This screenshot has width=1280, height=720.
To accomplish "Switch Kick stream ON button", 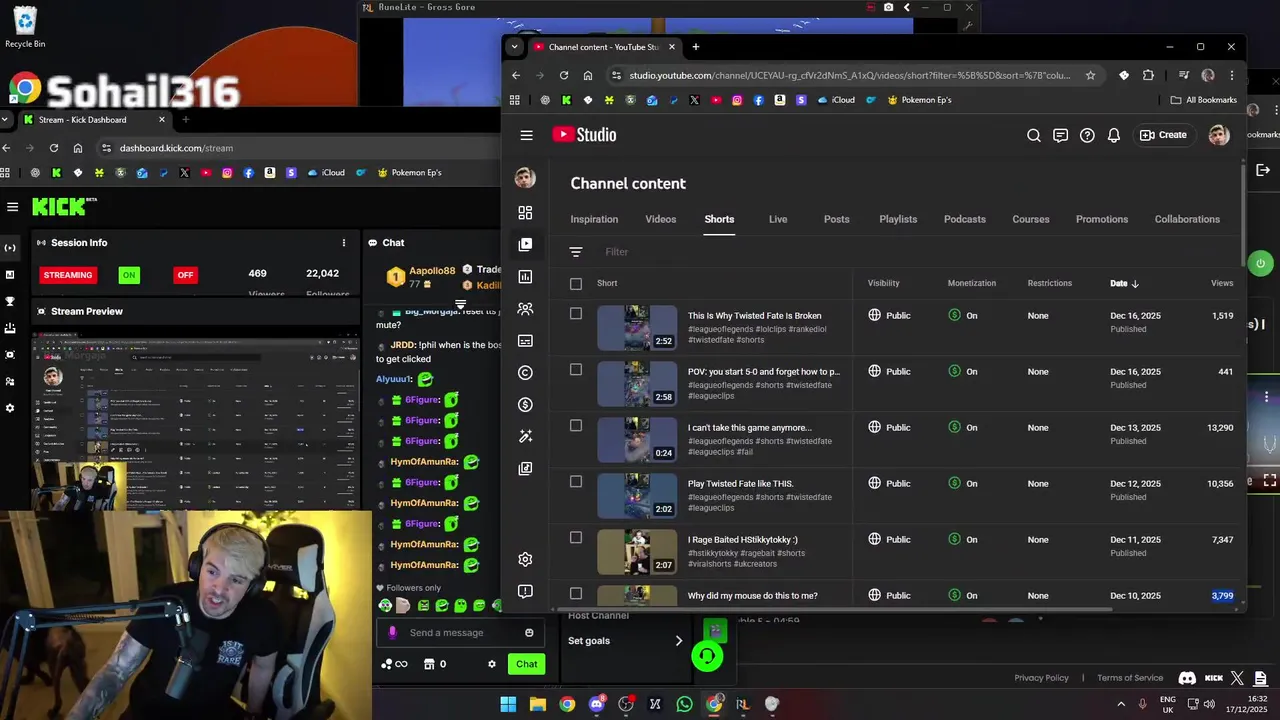I will [129, 275].
